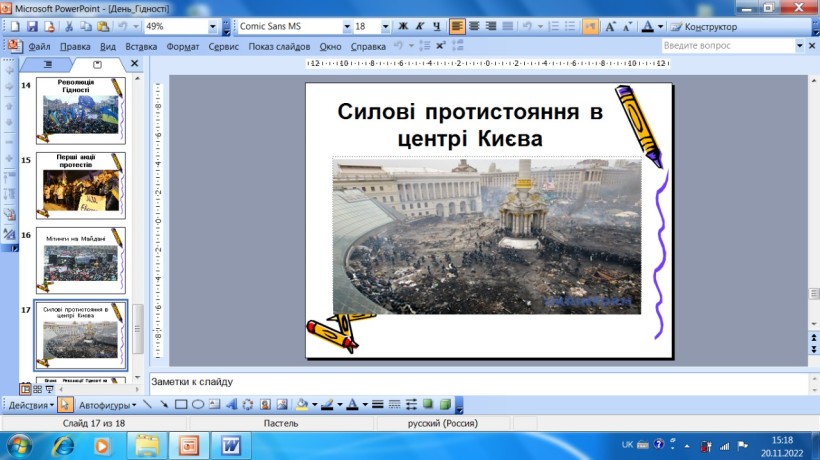Open the Справка menu

(368, 47)
